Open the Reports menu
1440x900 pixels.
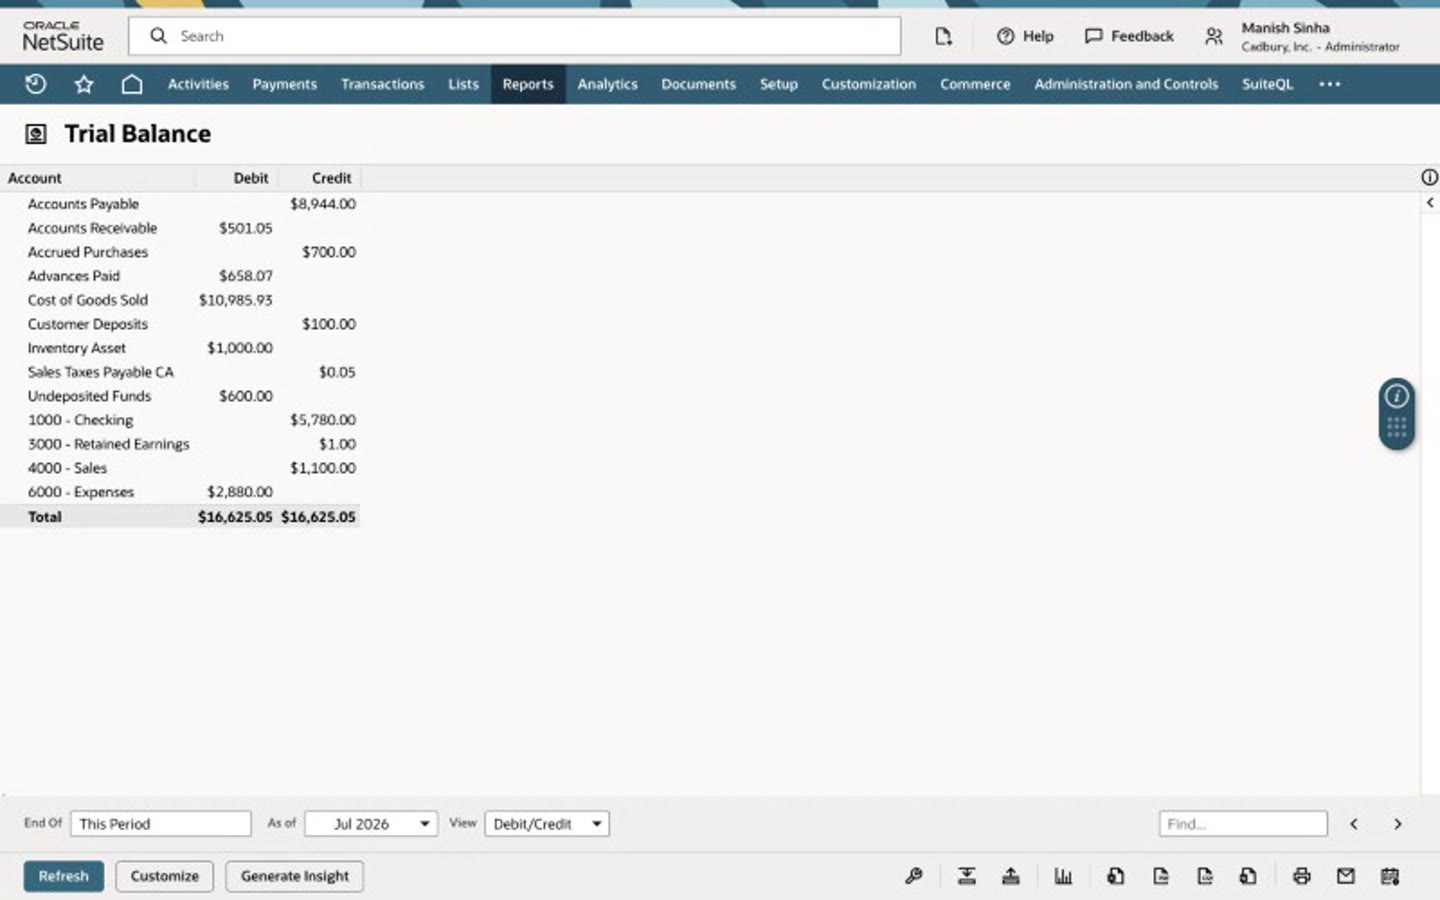528,84
